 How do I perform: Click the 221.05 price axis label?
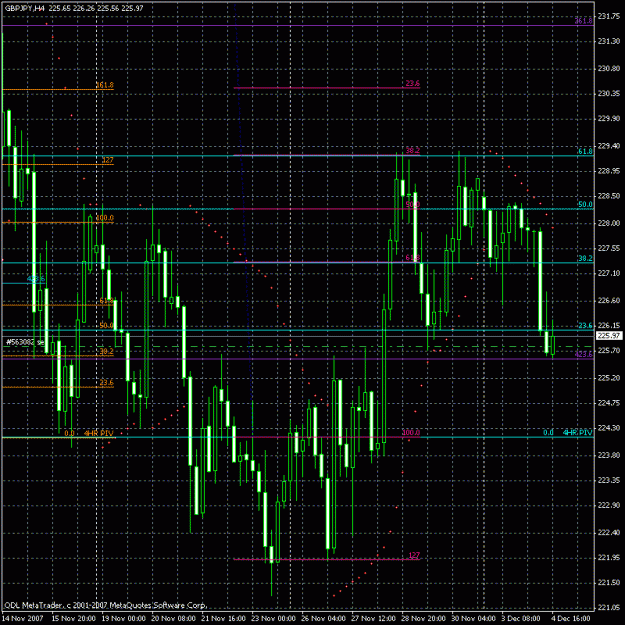coord(609,608)
